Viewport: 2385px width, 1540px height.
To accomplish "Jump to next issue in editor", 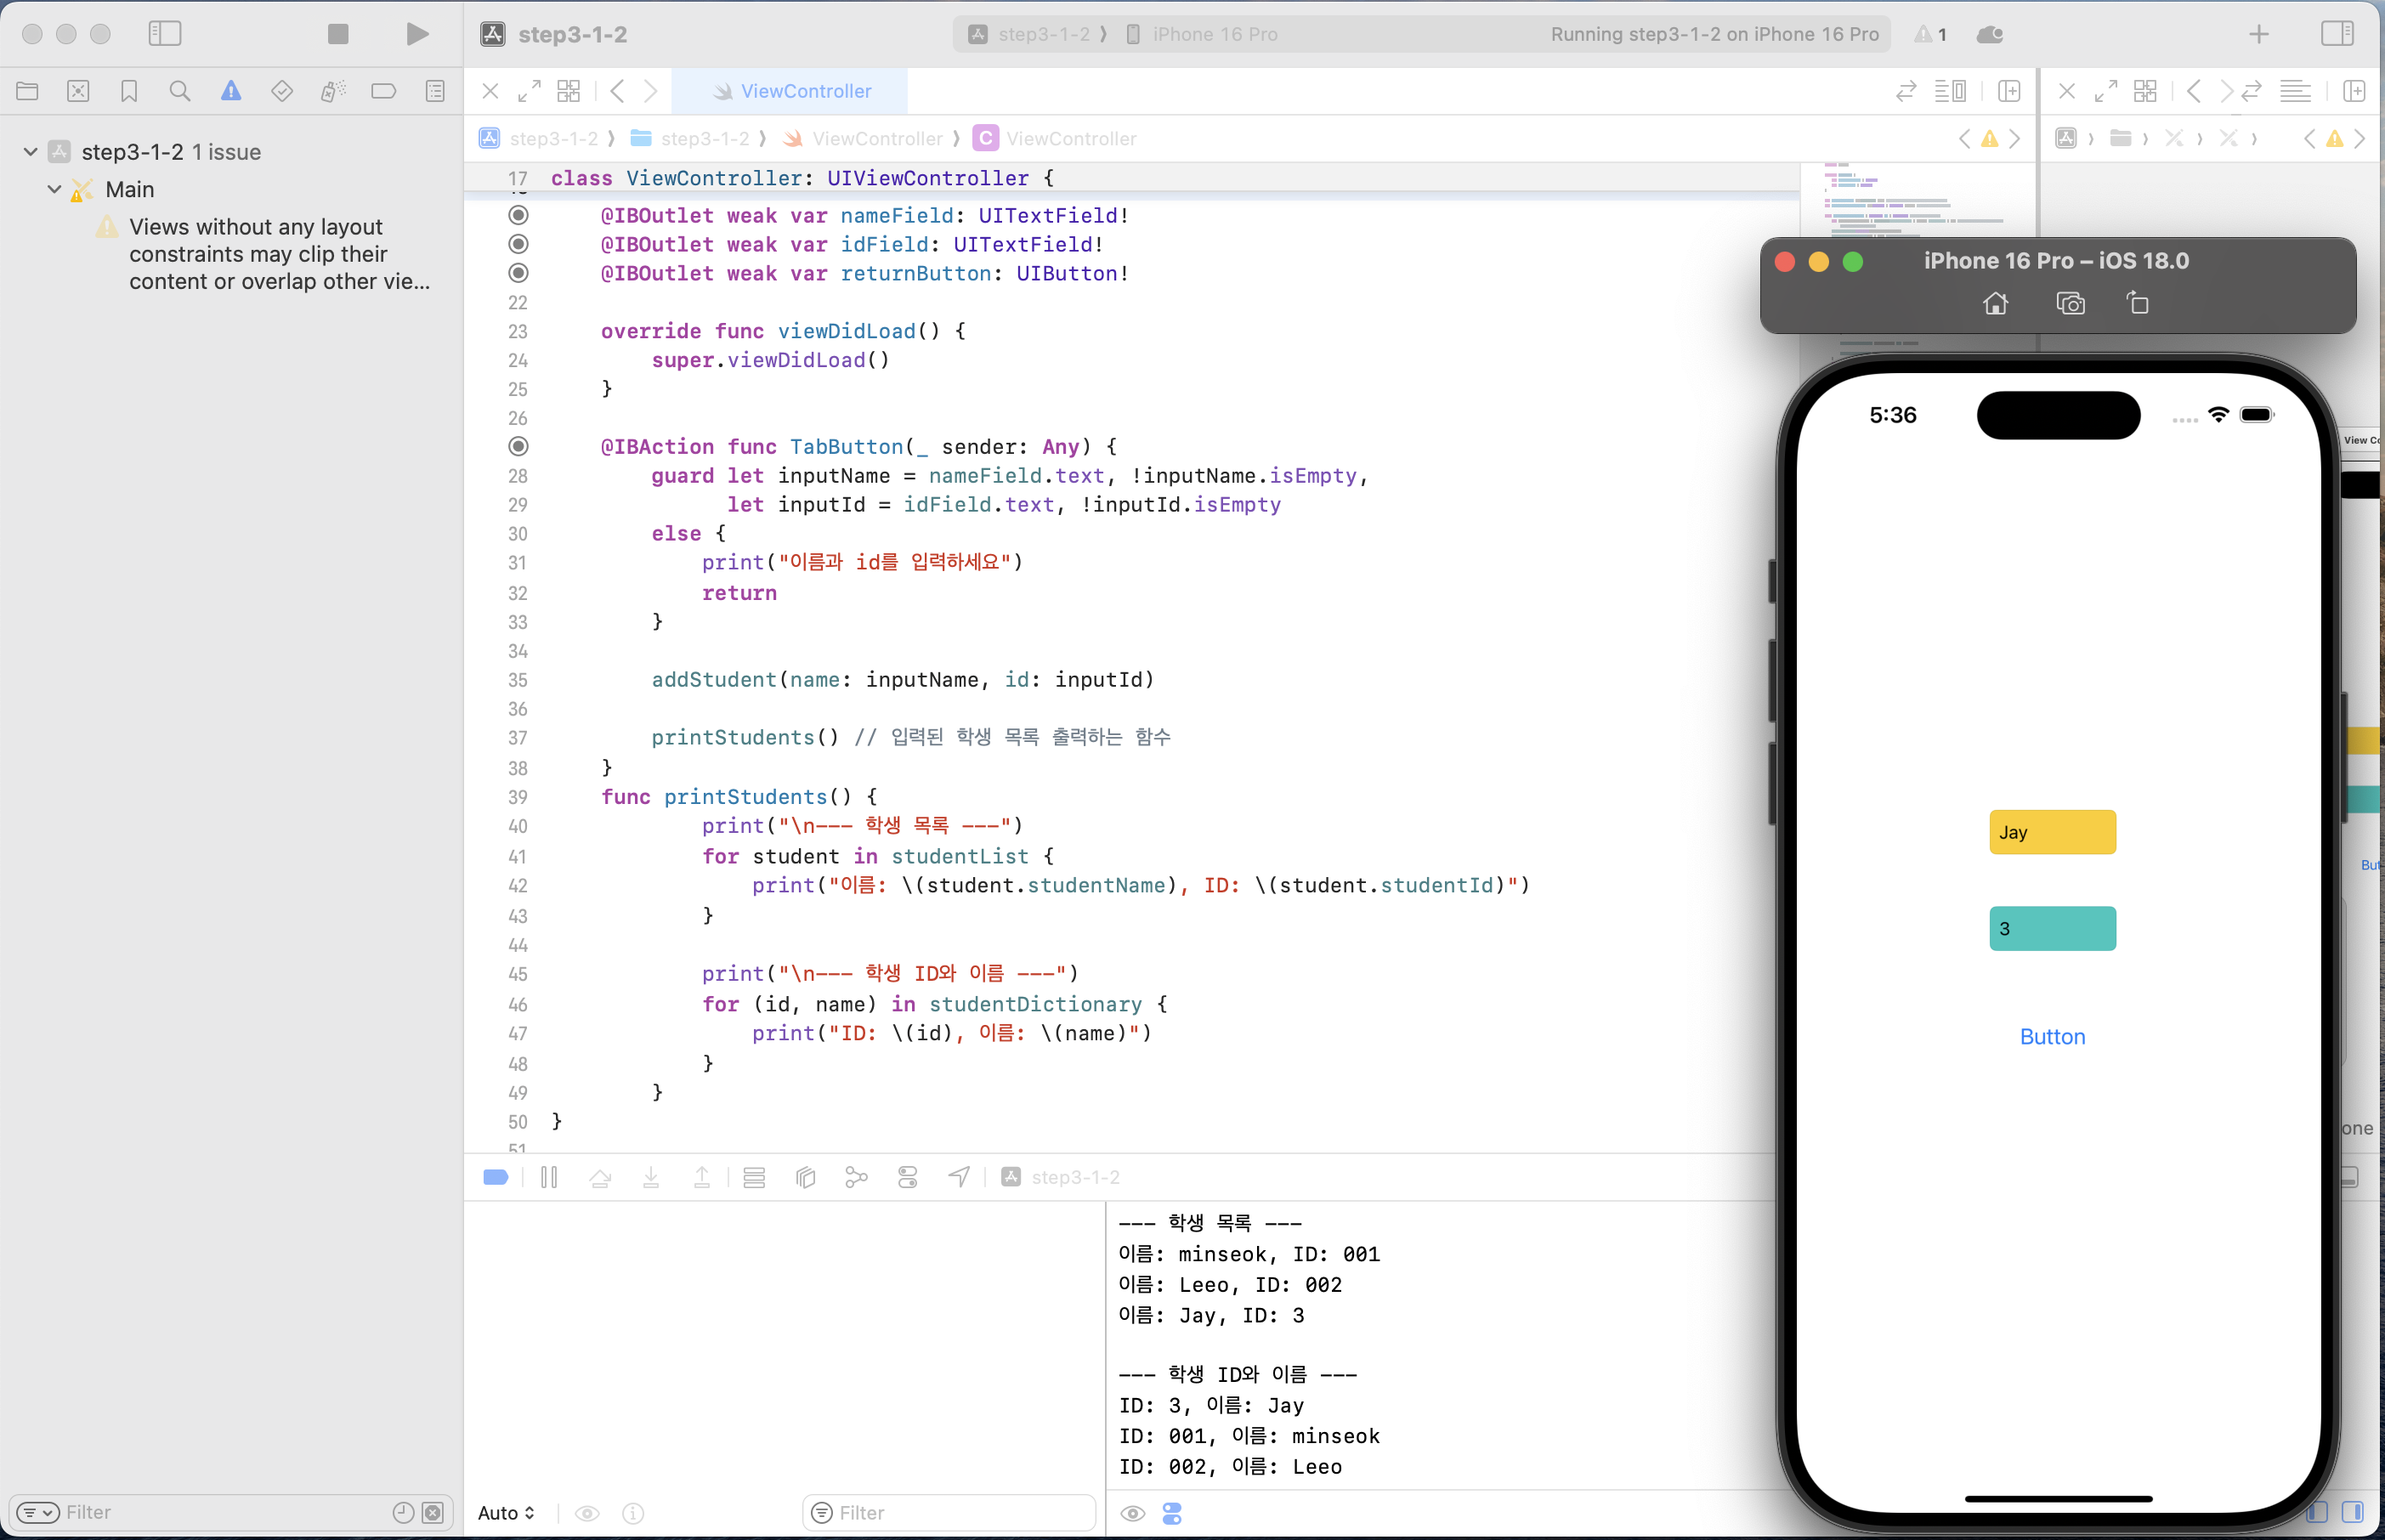I will [2015, 138].
